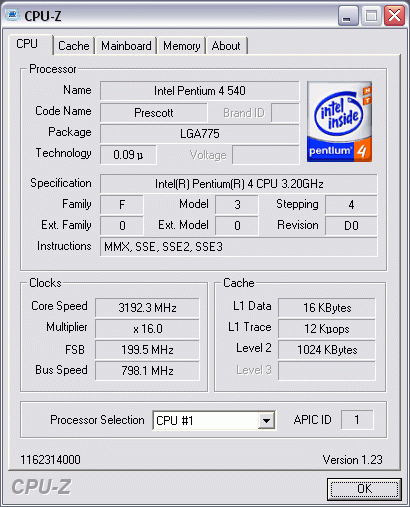Select the CPU tab
Viewport: 410px width, 507px height.
coord(27,44)
